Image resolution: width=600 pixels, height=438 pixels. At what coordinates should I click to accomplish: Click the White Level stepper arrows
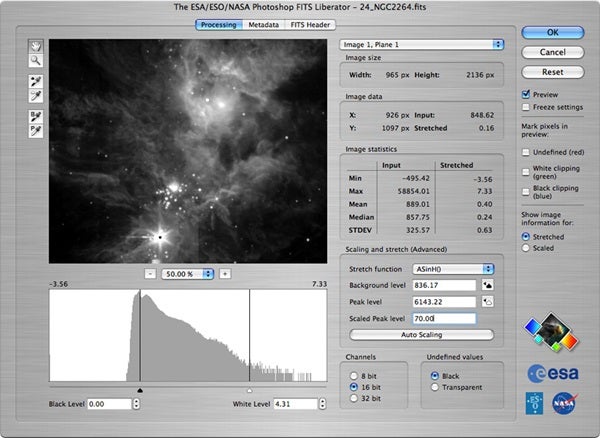[x=323, y=404]
